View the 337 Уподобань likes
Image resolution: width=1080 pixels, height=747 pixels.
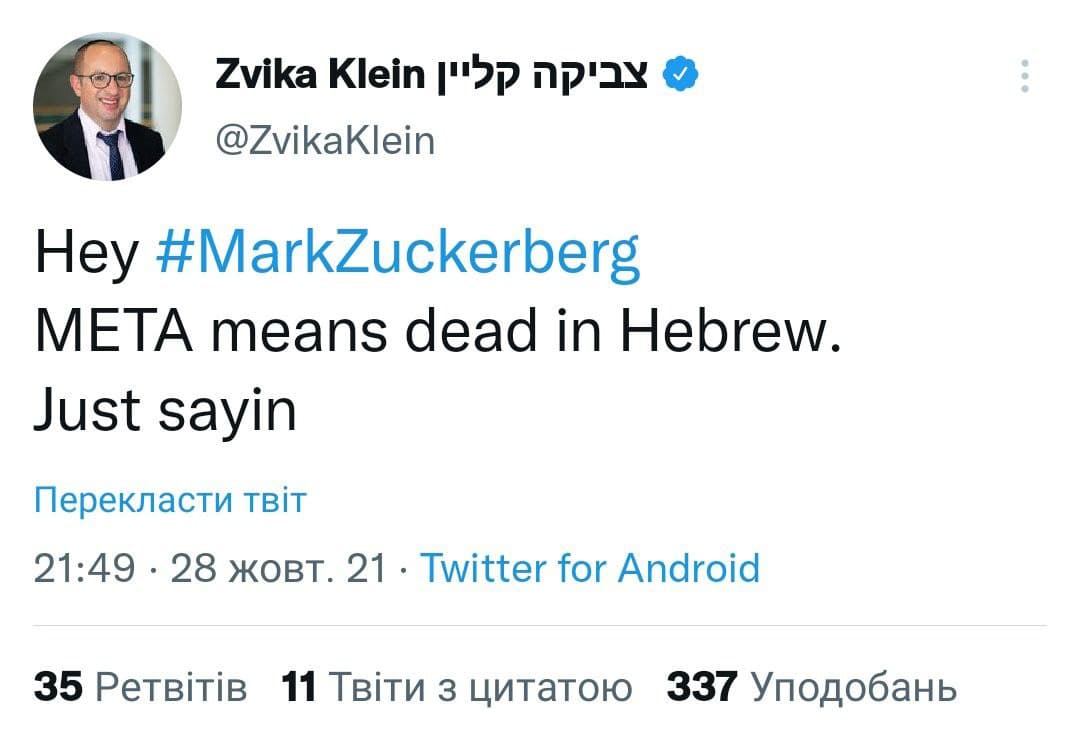812,687
